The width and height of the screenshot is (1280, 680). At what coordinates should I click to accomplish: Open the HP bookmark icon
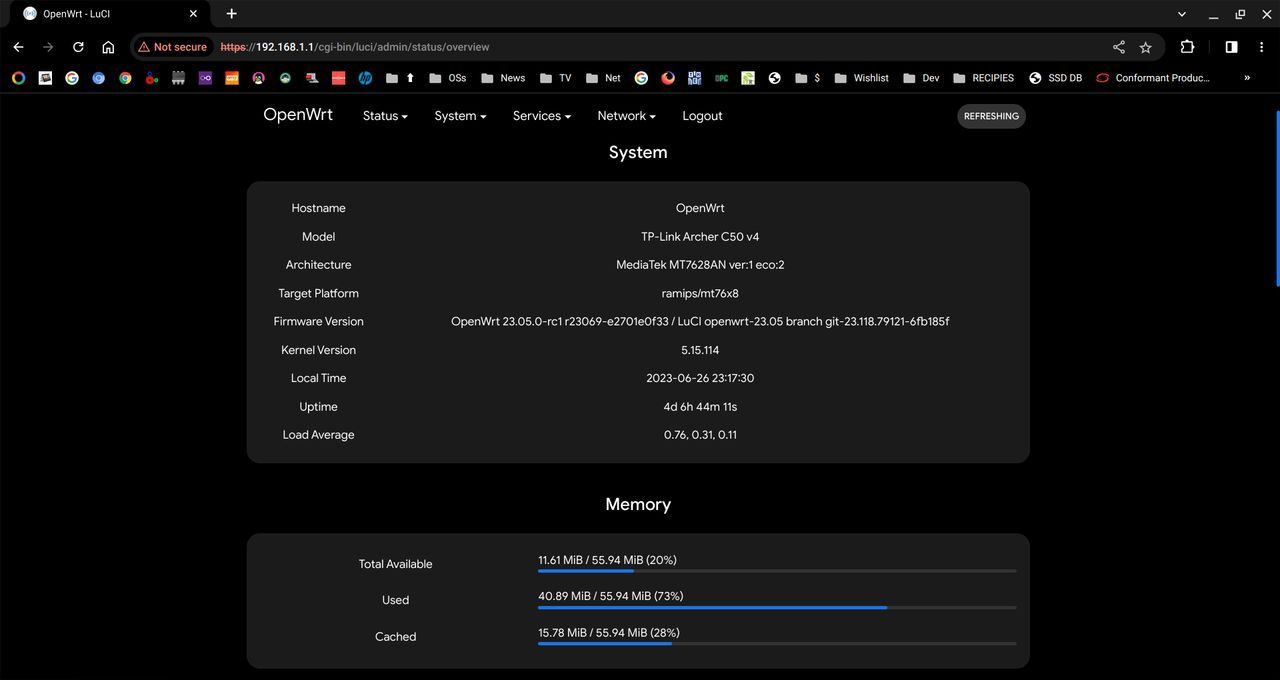point(365,78)
